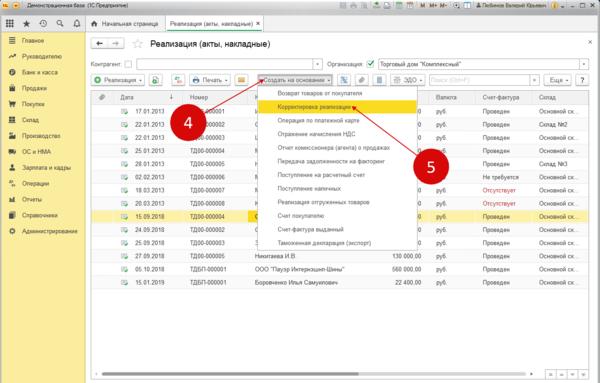Click the Контрагент filter input field
This screenshot has width=600, height=383.
(x=225, y=64)
